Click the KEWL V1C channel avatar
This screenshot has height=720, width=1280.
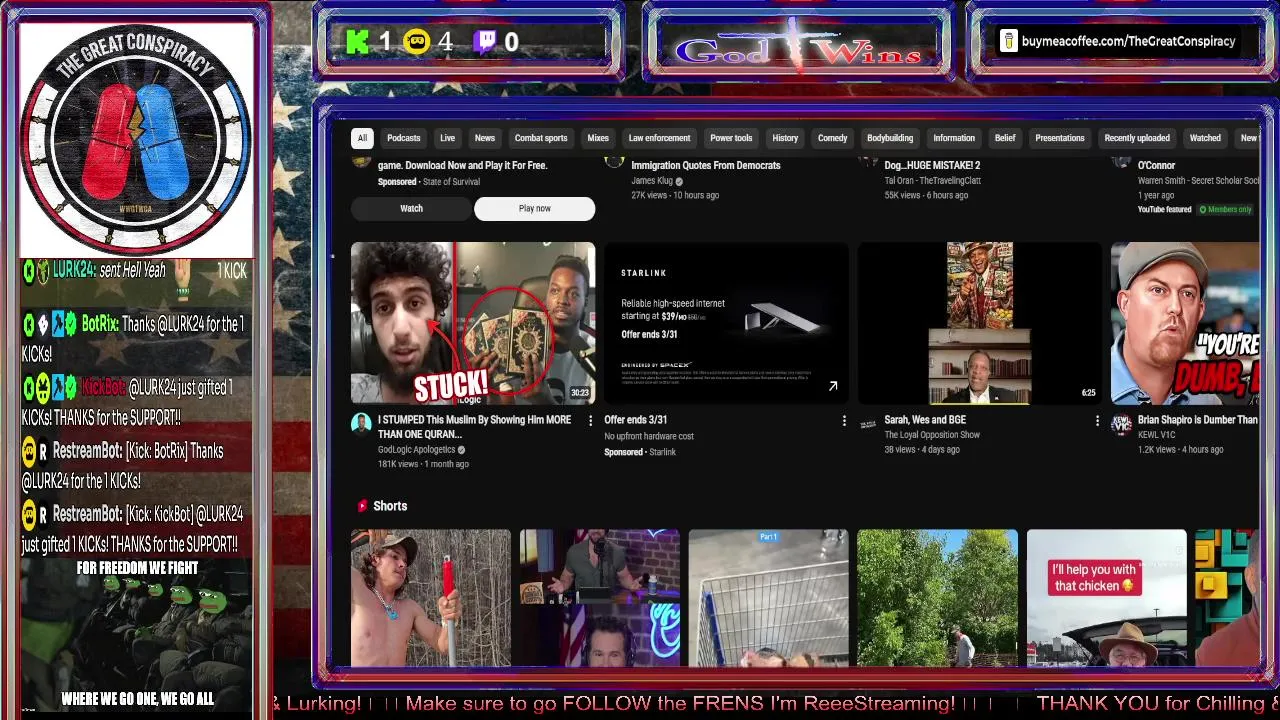pos(1121,424)
